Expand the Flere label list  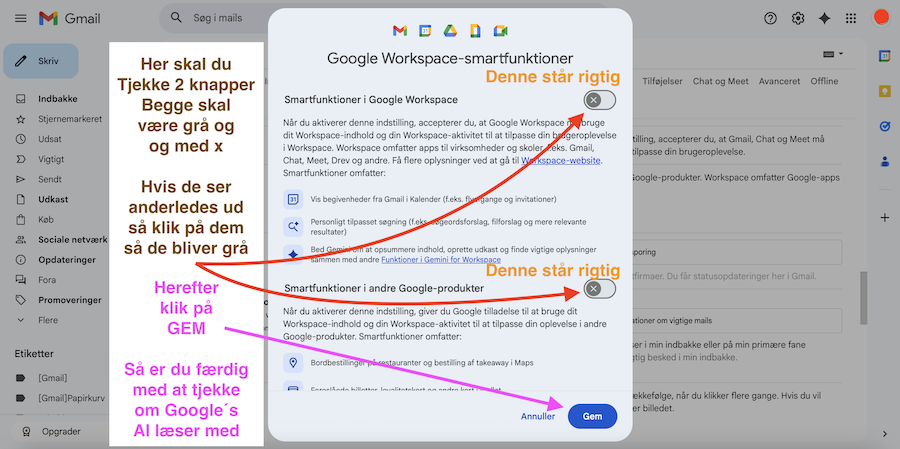[x=48, y=322]
